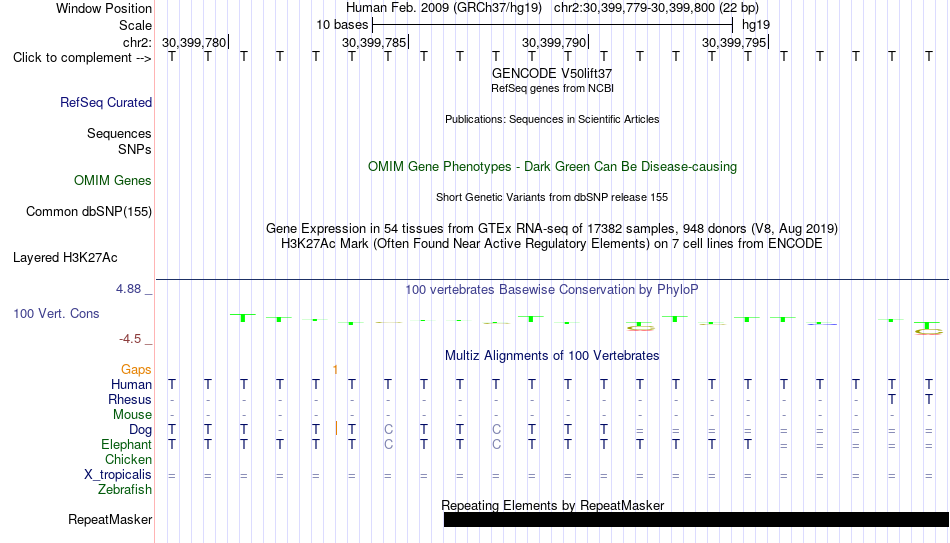Open the 100 Vert. Cons track settings
950x543 pixels.
[56, 313]
